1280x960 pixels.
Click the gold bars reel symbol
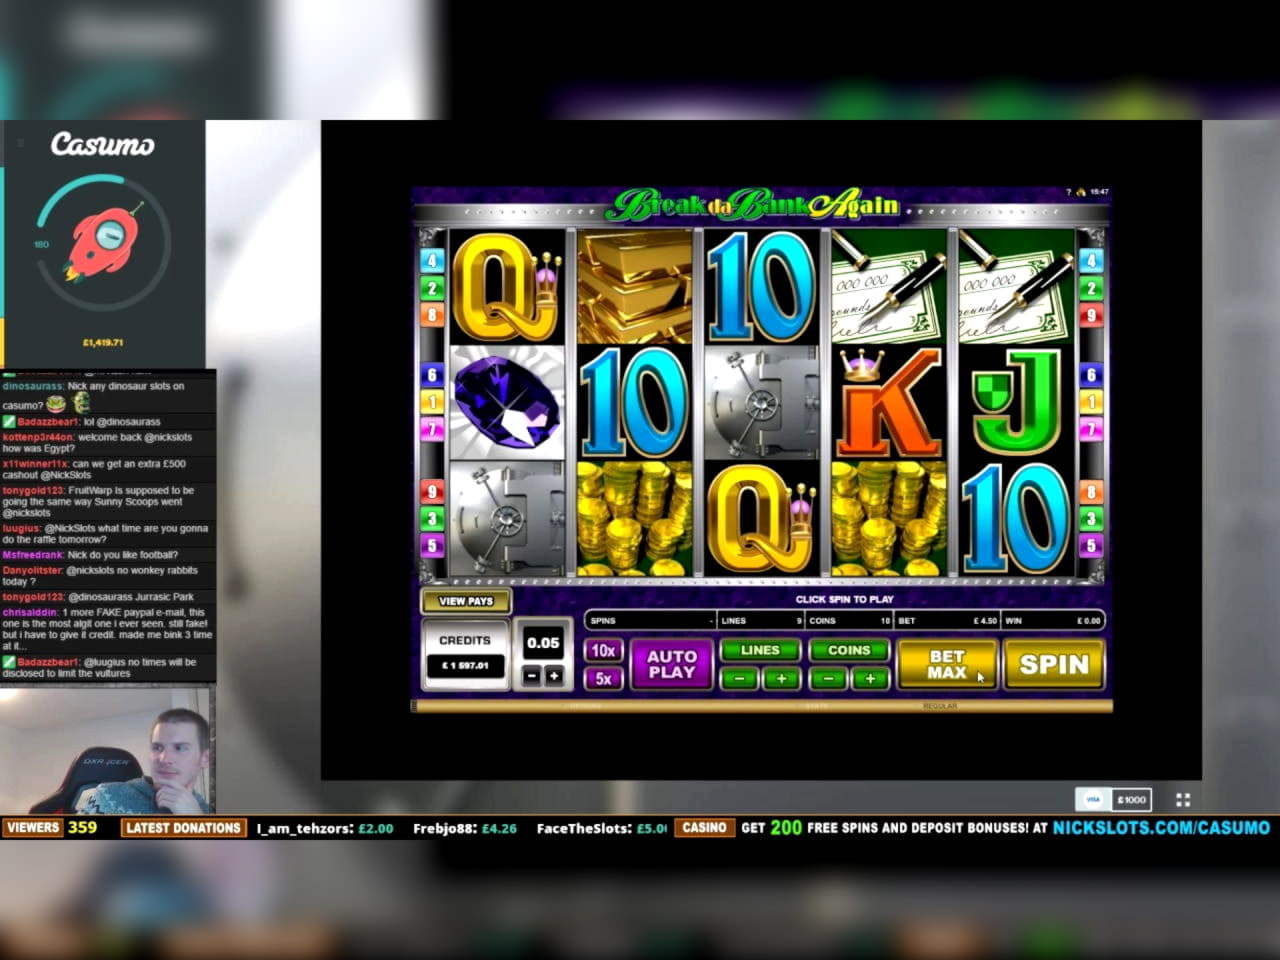(634, 288)
